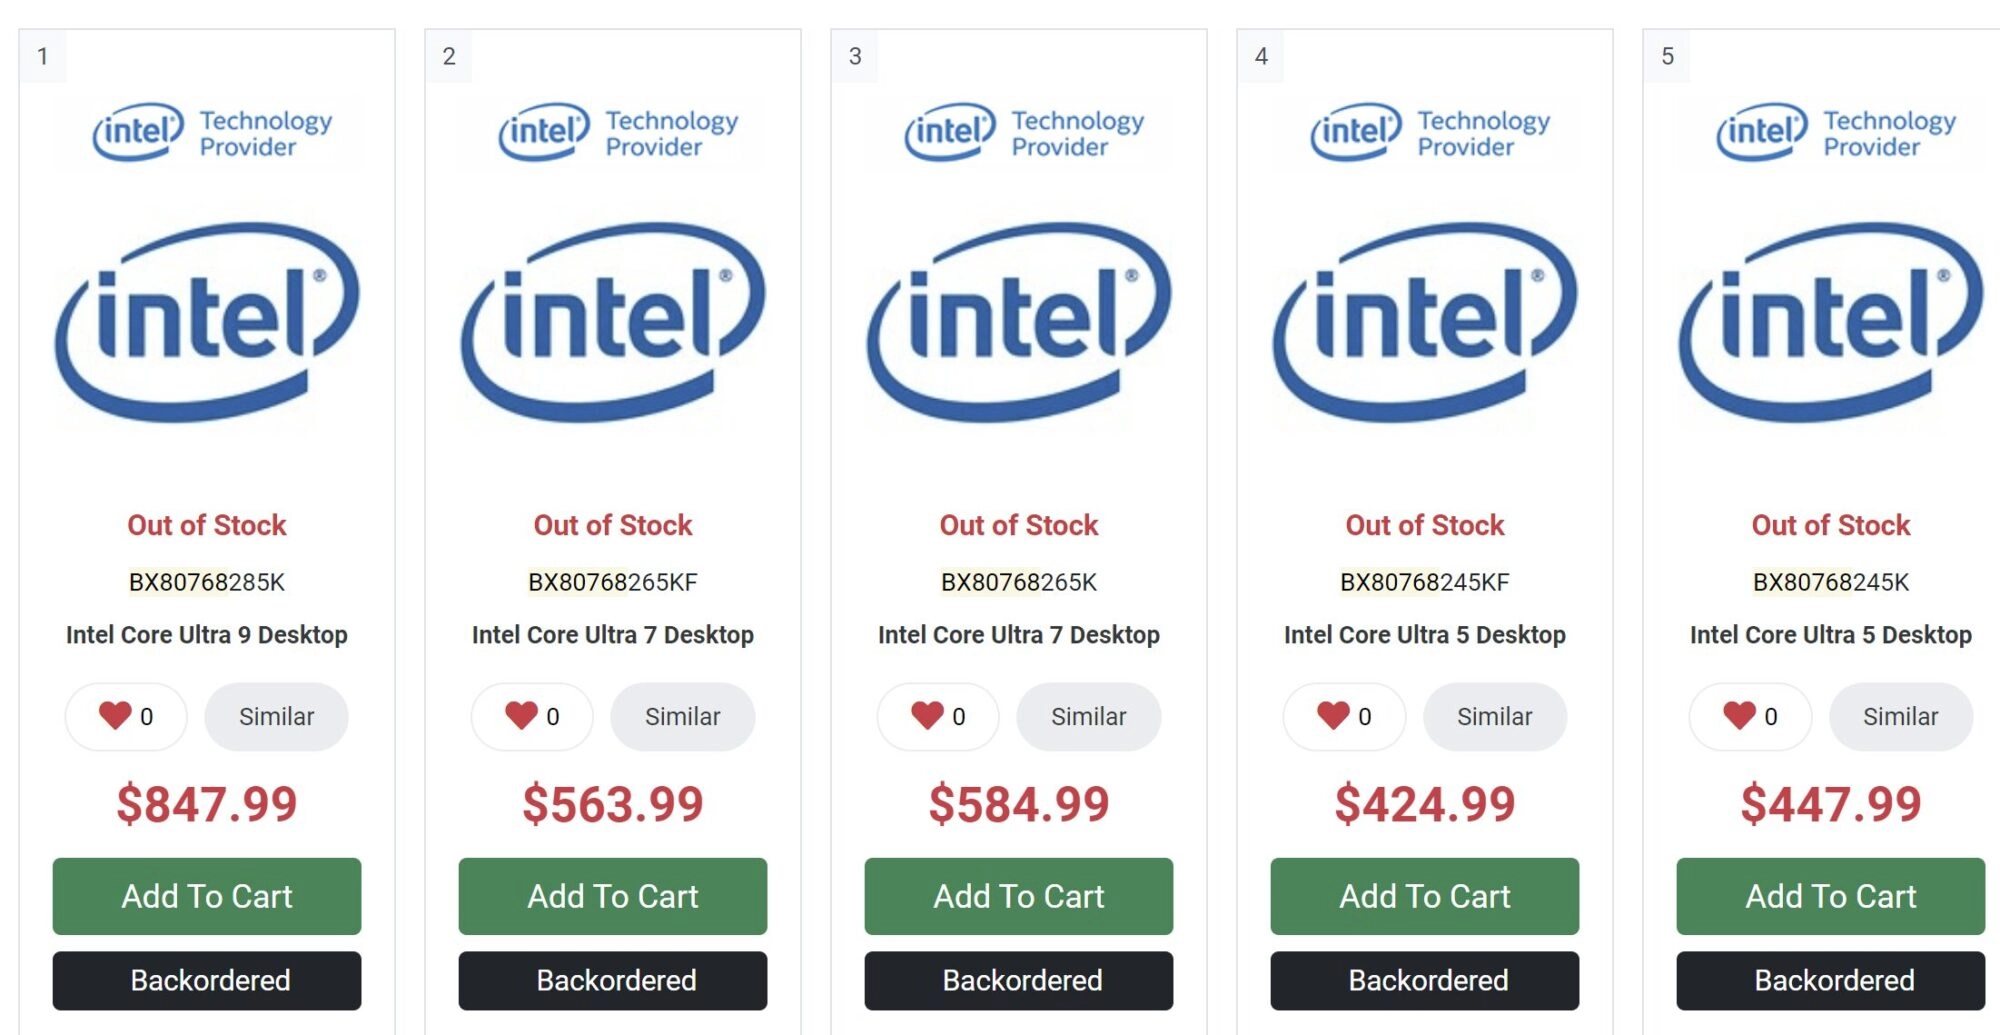This screenshot has width=2000, height=1035.
Task: Open the Intel Core Ultra 9 Desktop title link
Action: (x=207, y=635)
